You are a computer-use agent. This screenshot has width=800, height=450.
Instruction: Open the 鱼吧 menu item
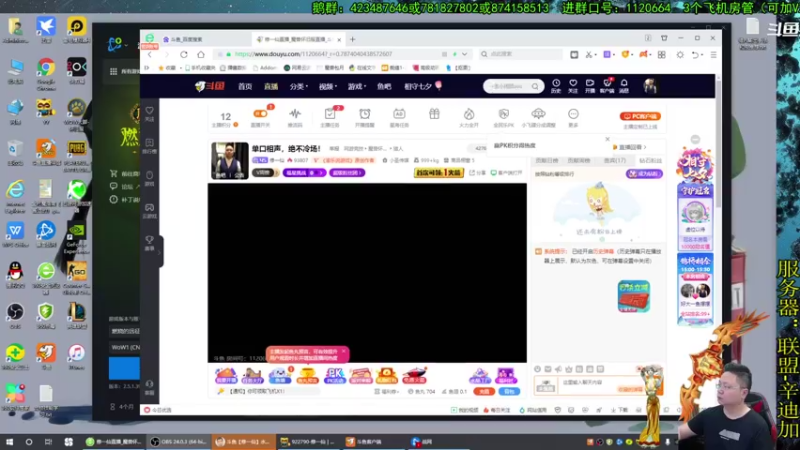tap(384, 87)
